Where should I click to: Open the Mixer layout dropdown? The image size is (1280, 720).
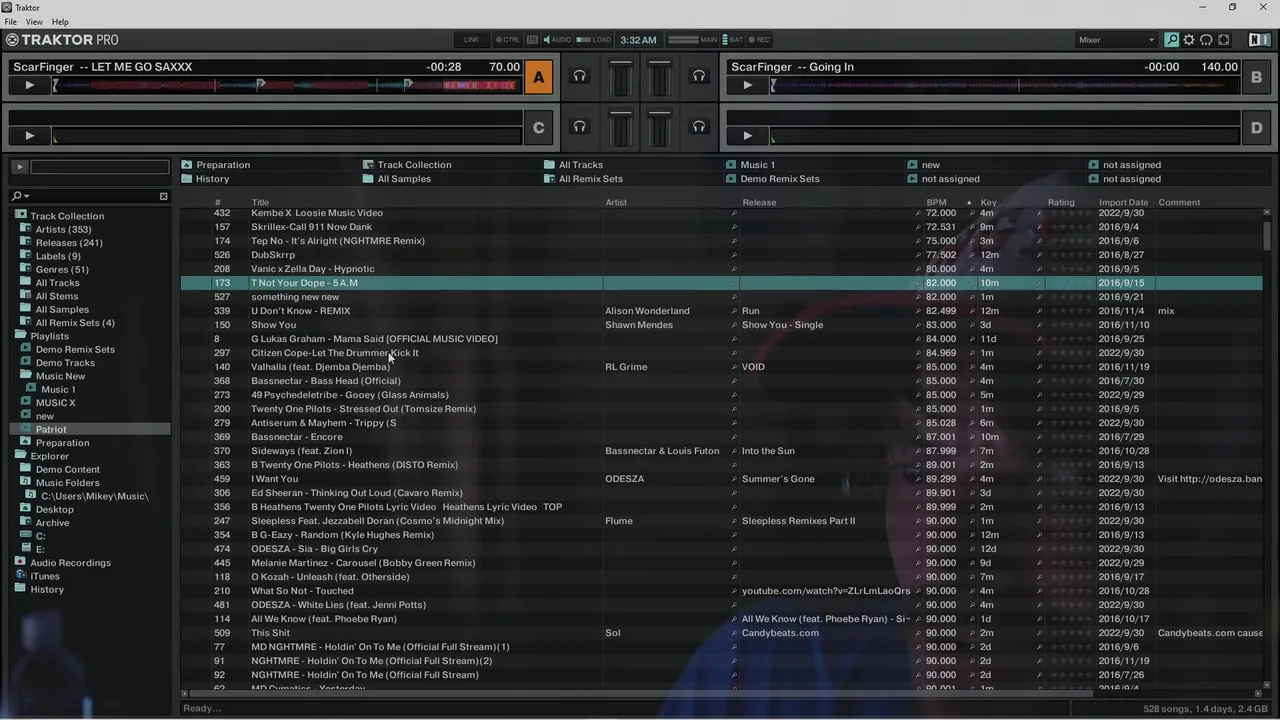(x=1116, y=40)
